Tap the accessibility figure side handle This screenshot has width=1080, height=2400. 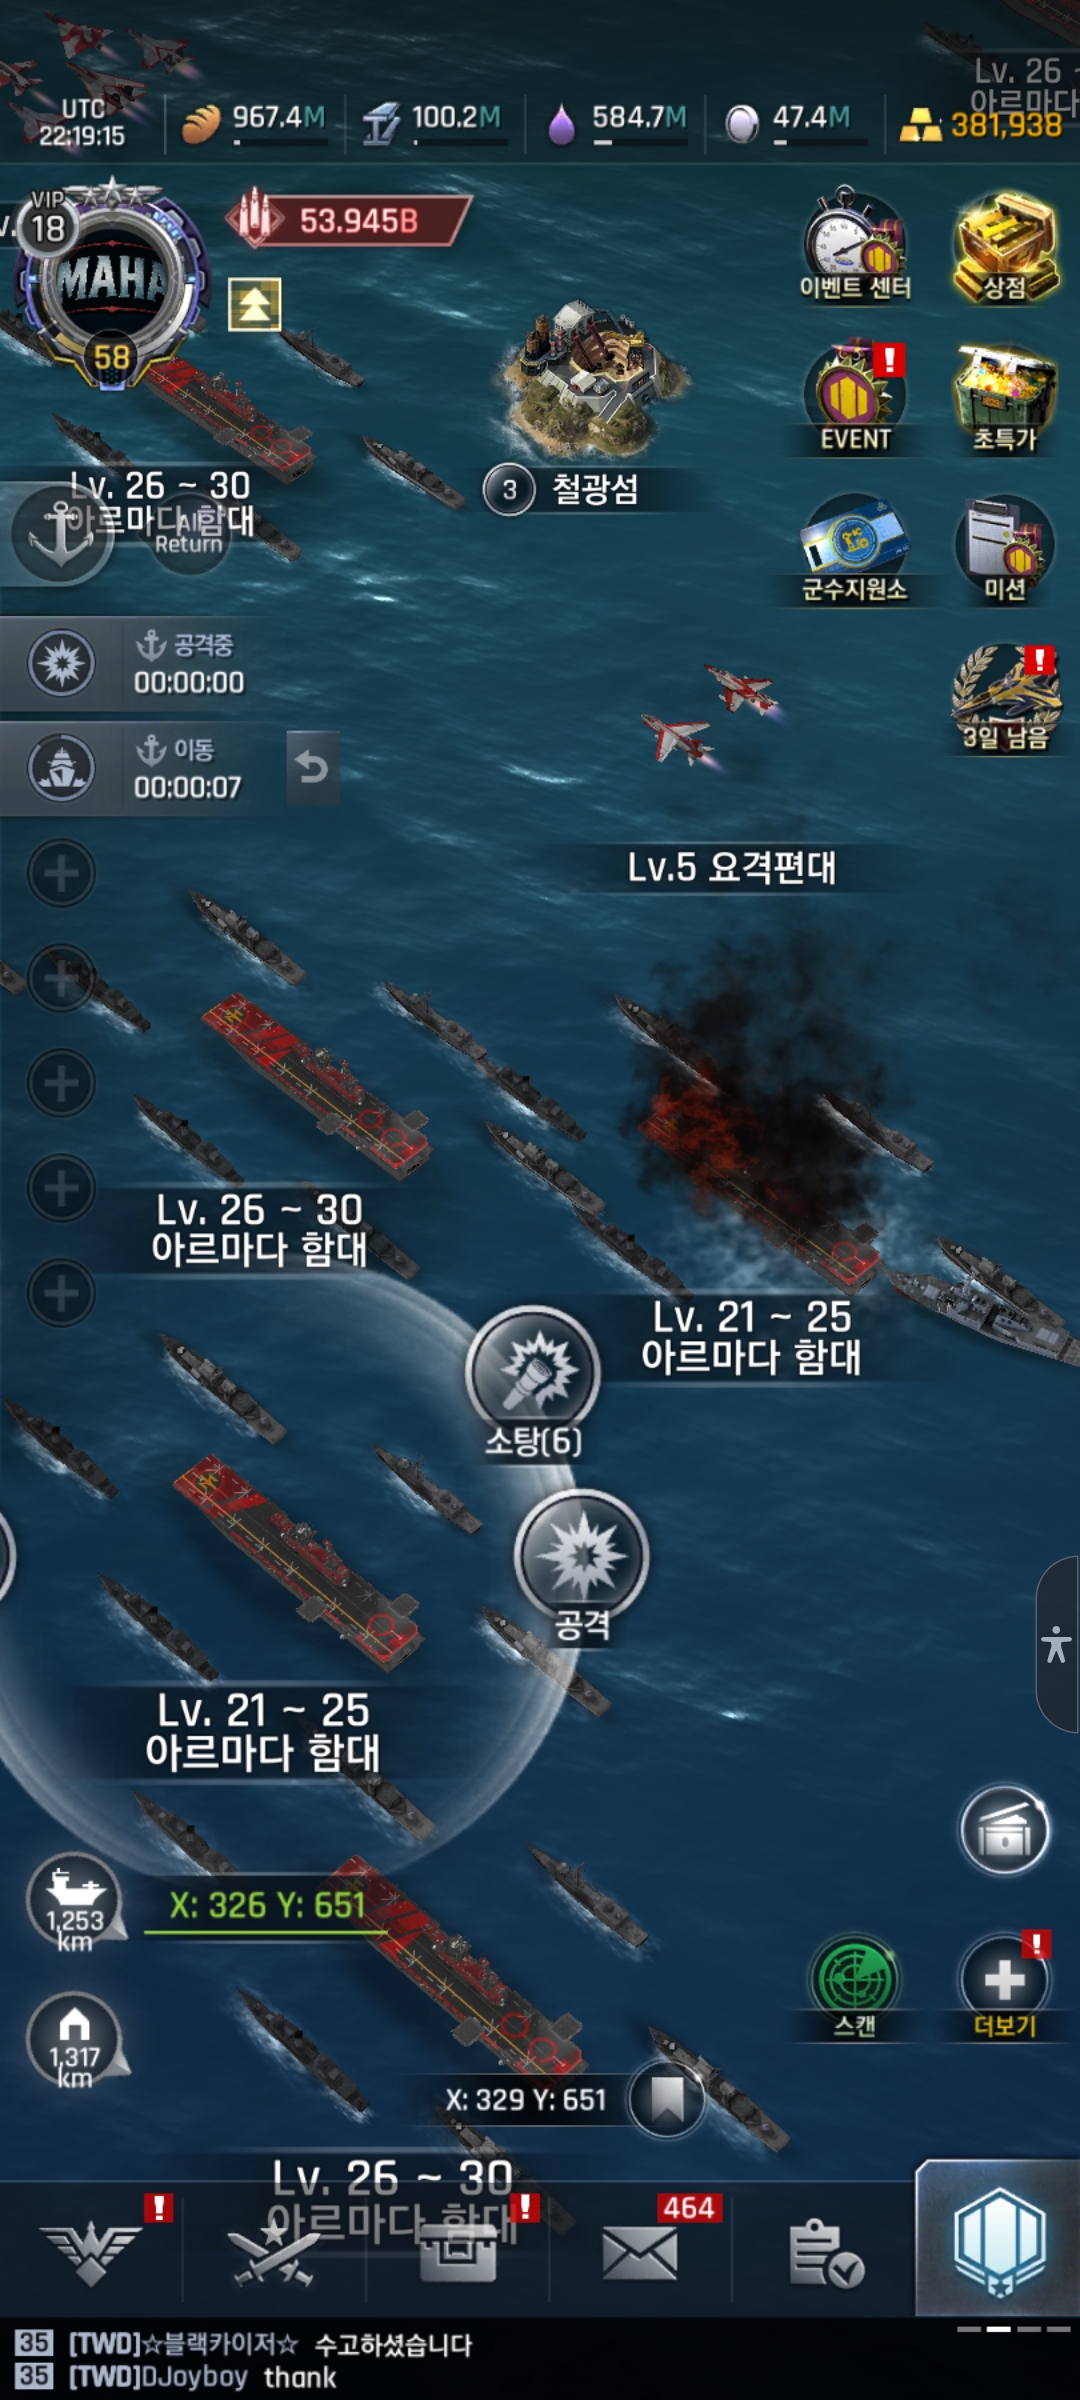pyautogui.click(x=1057, y=1645)
